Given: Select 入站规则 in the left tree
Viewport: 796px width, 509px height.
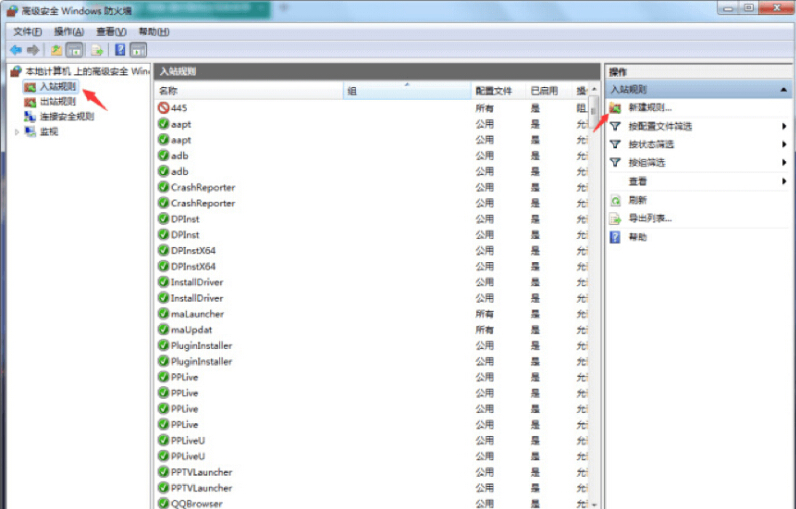Looking at the screenshot, I should click(57, 87).
